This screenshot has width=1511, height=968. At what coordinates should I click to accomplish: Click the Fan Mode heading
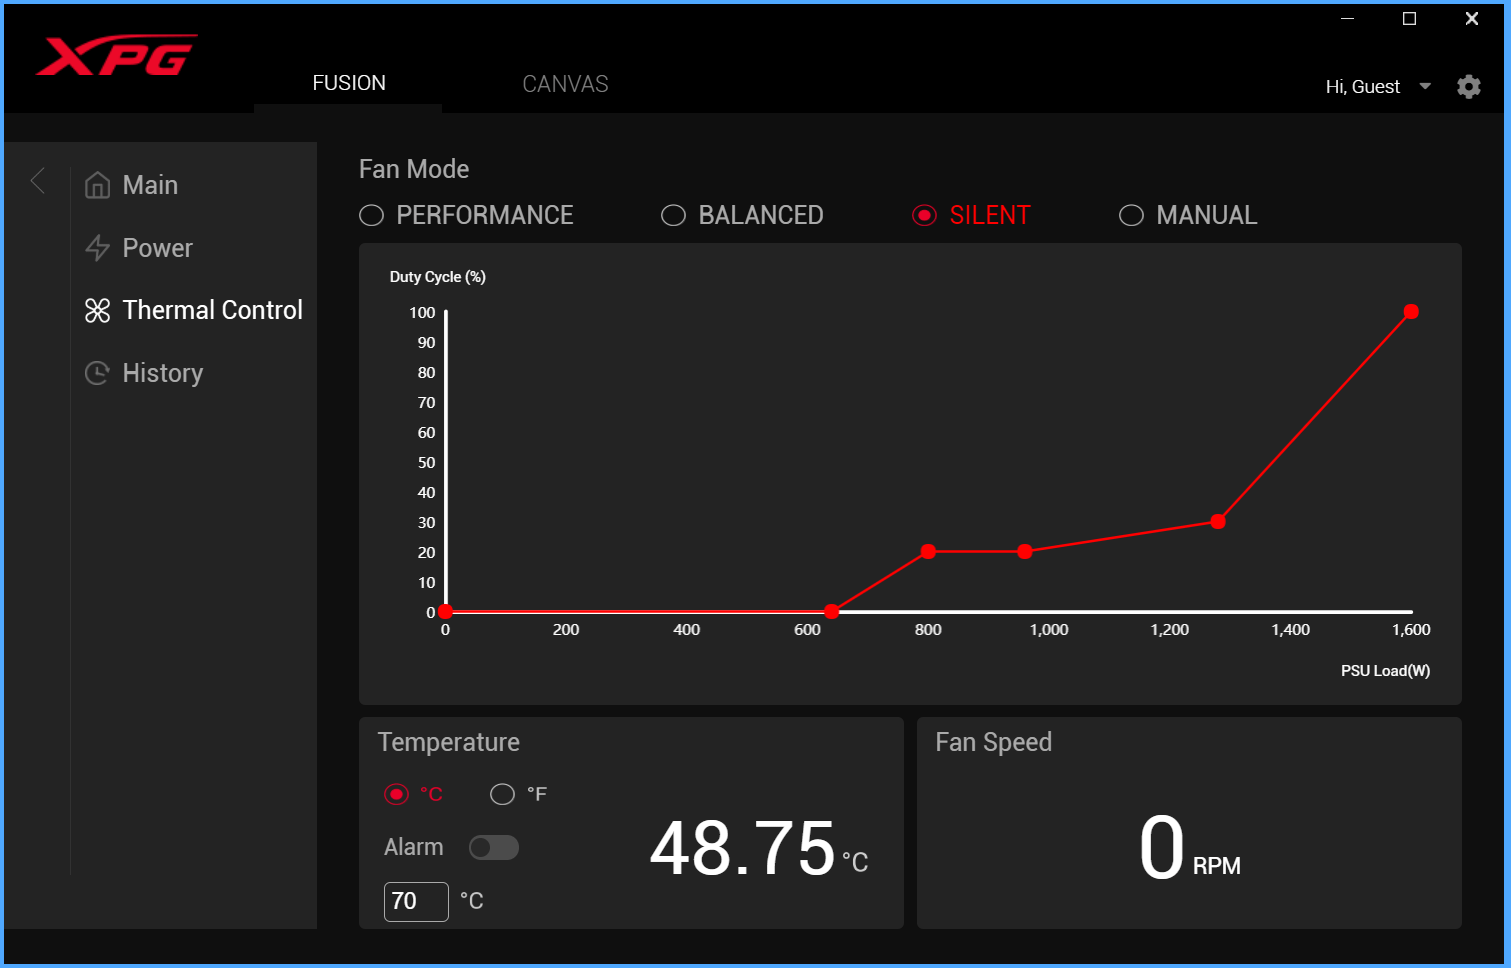click(x=414, y=169)
